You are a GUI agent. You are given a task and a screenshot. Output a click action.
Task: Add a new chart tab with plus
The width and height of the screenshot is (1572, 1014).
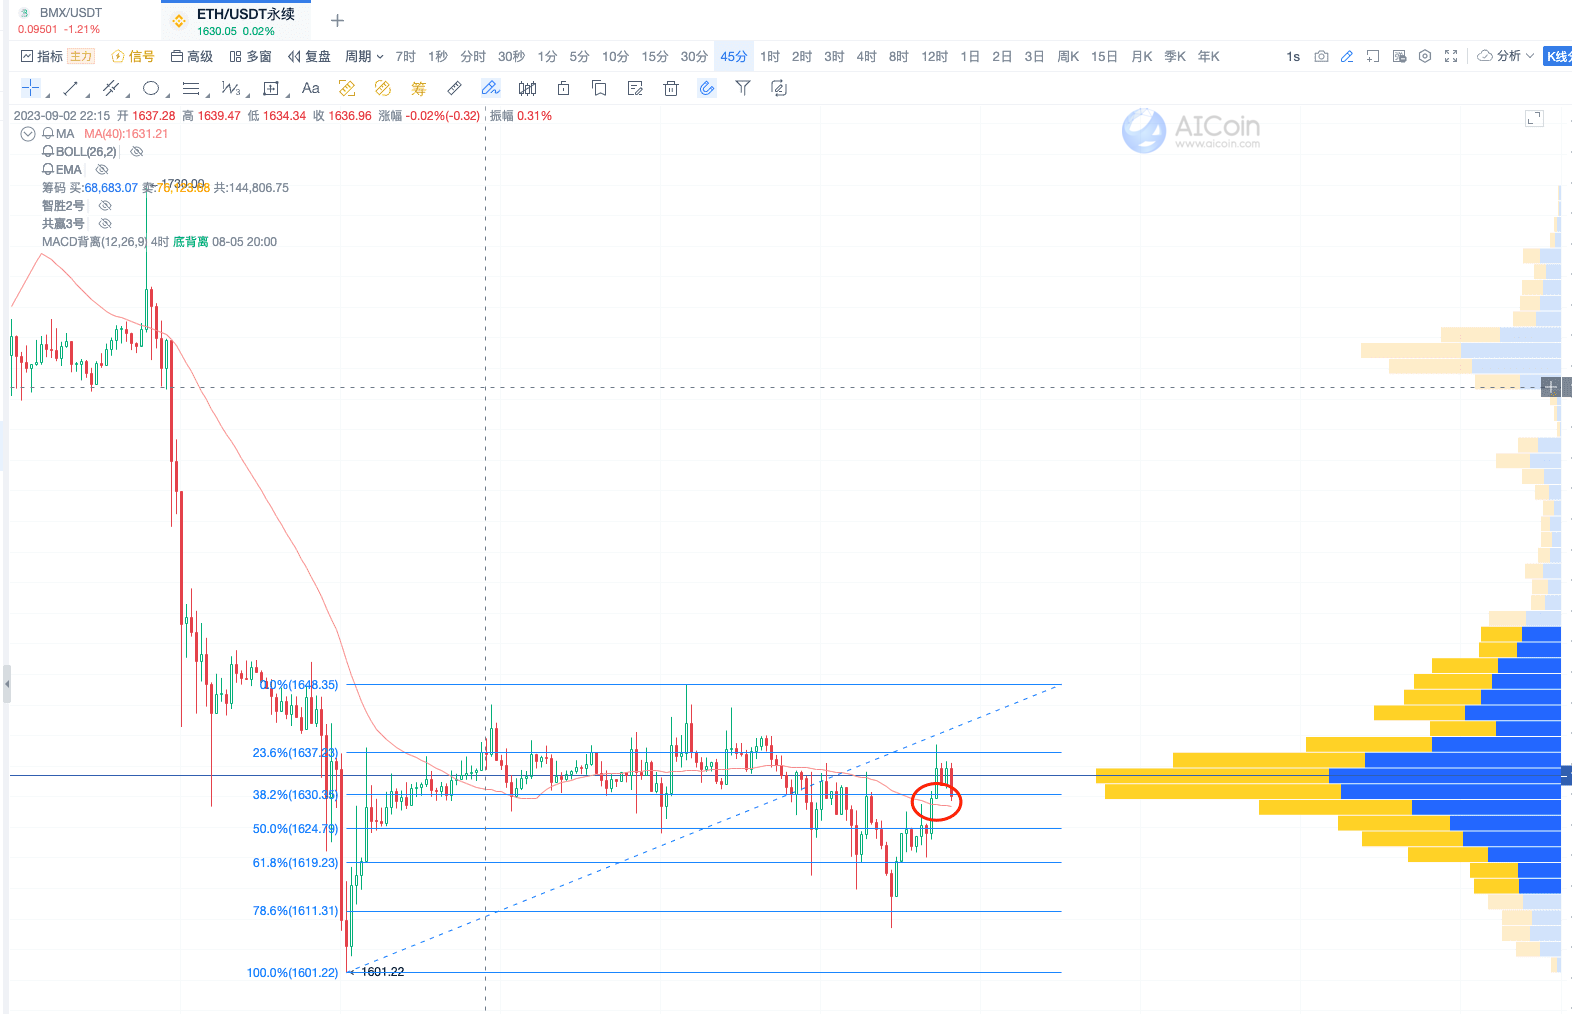[337, 20]
